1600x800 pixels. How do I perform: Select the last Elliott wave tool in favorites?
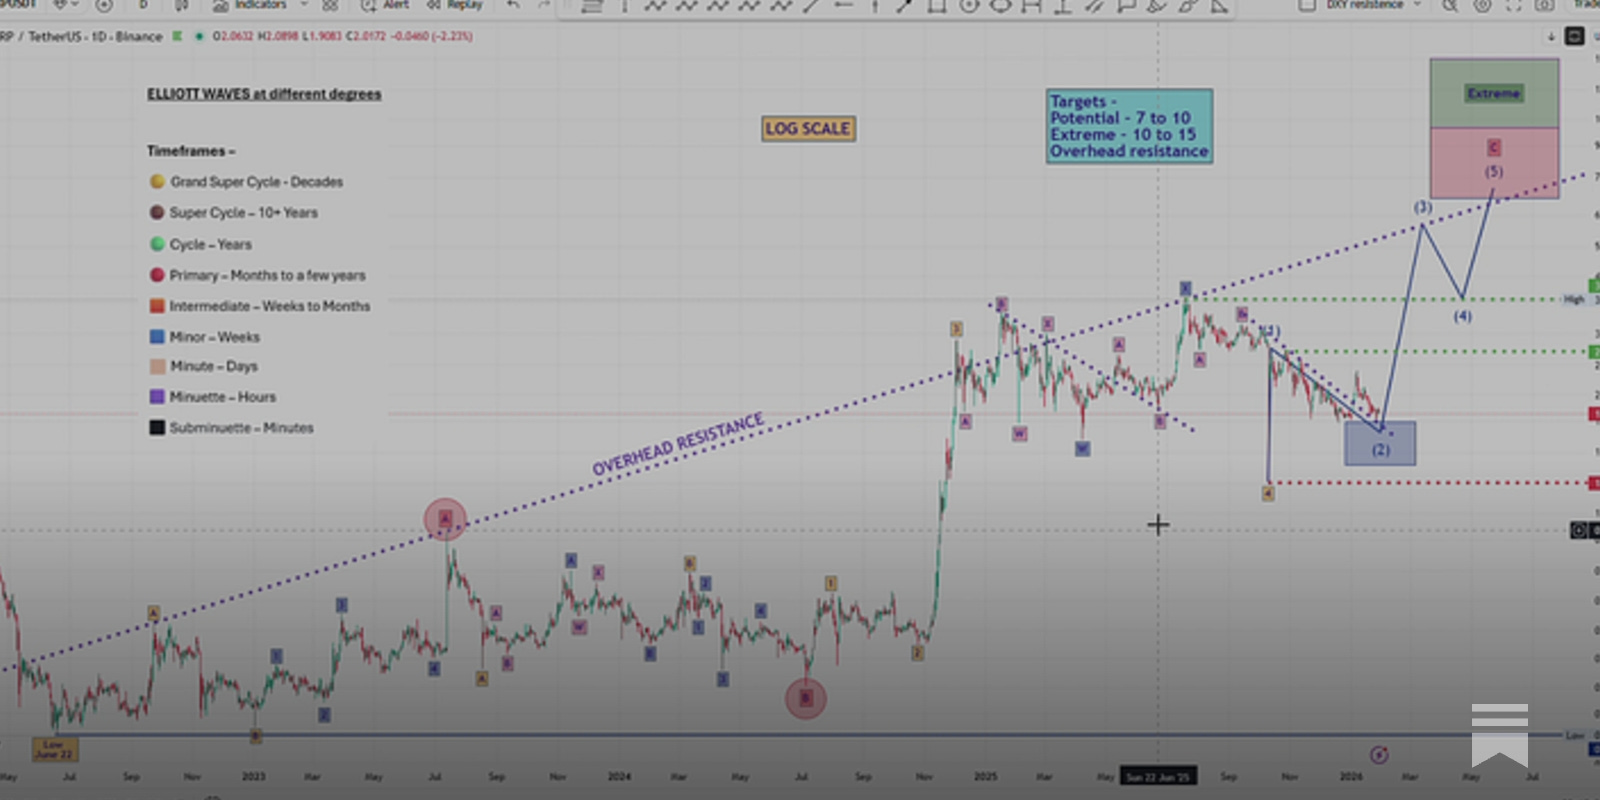pos(781,6)
